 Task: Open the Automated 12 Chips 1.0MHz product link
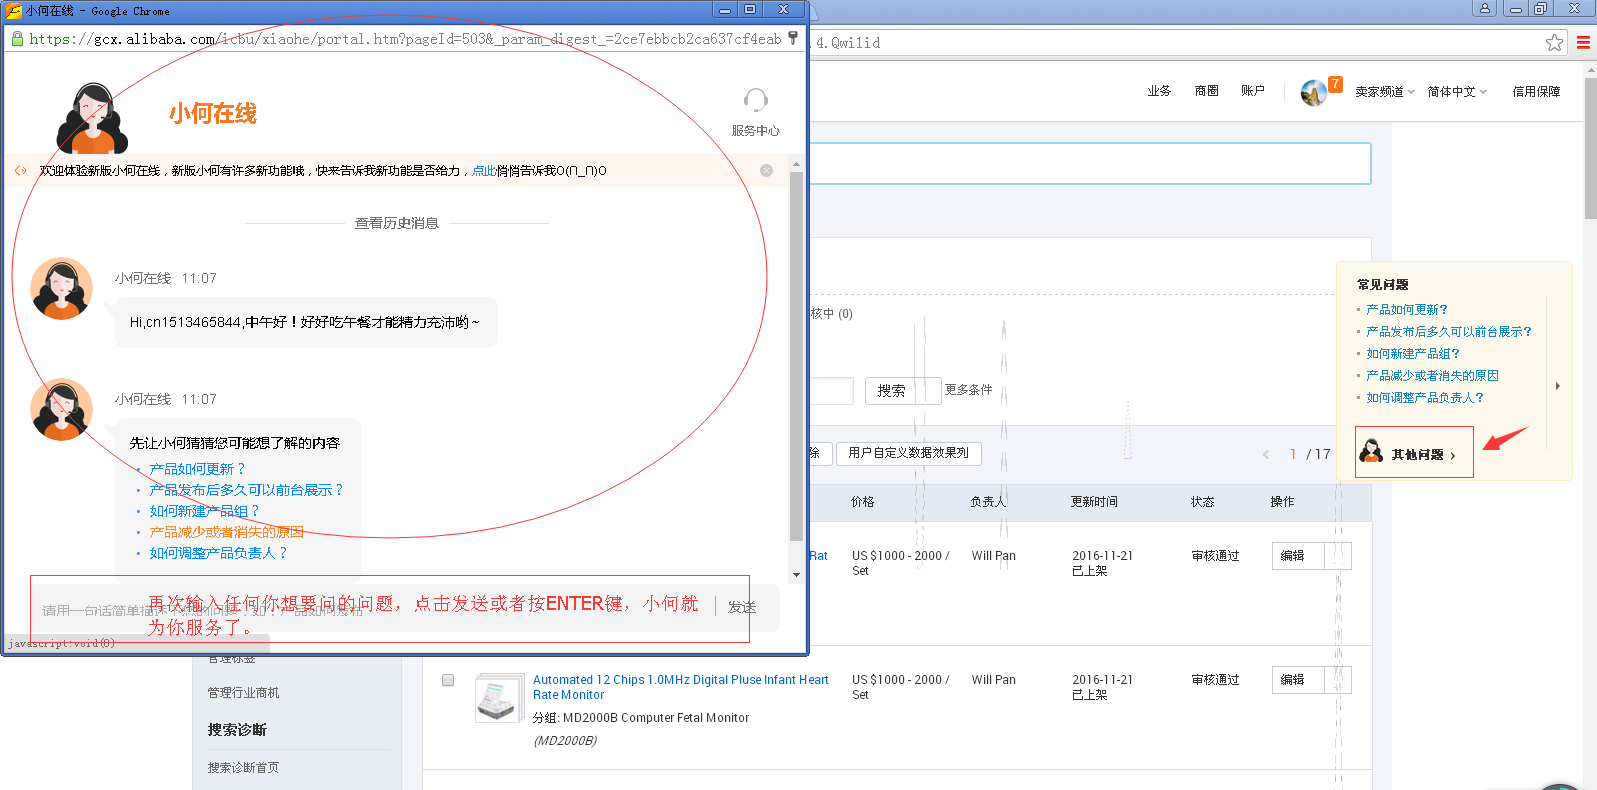[680, 687]
